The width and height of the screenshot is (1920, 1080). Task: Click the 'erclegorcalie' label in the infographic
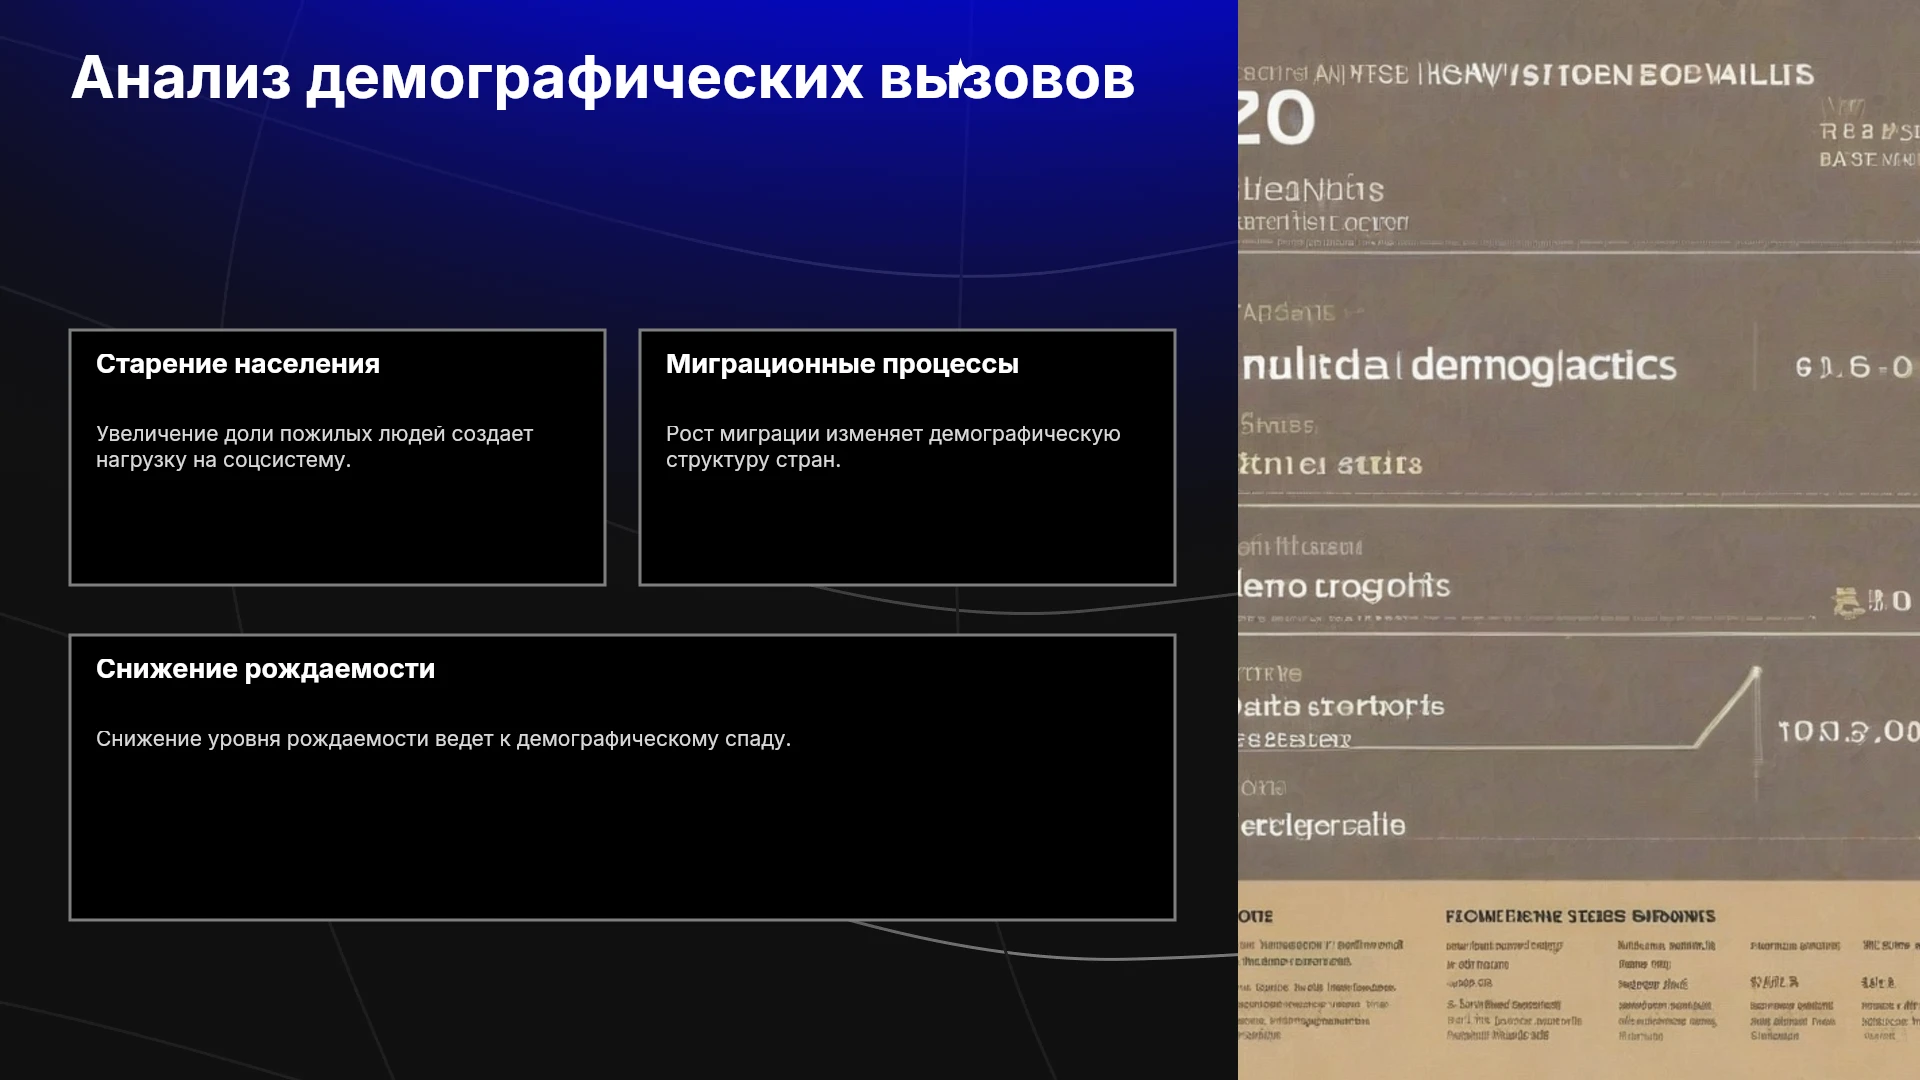(x=1322, y=826)
